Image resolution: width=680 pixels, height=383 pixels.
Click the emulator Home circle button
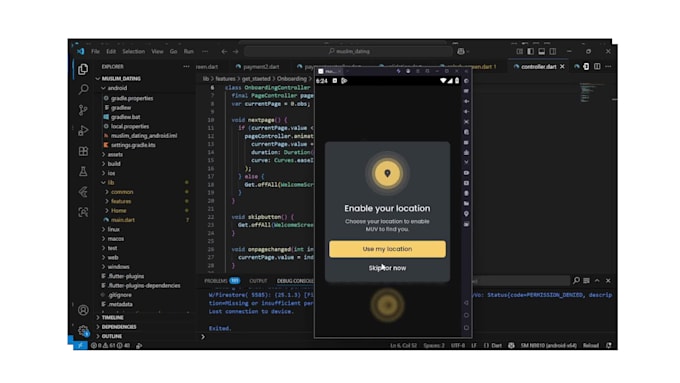[x=466, y=315]
